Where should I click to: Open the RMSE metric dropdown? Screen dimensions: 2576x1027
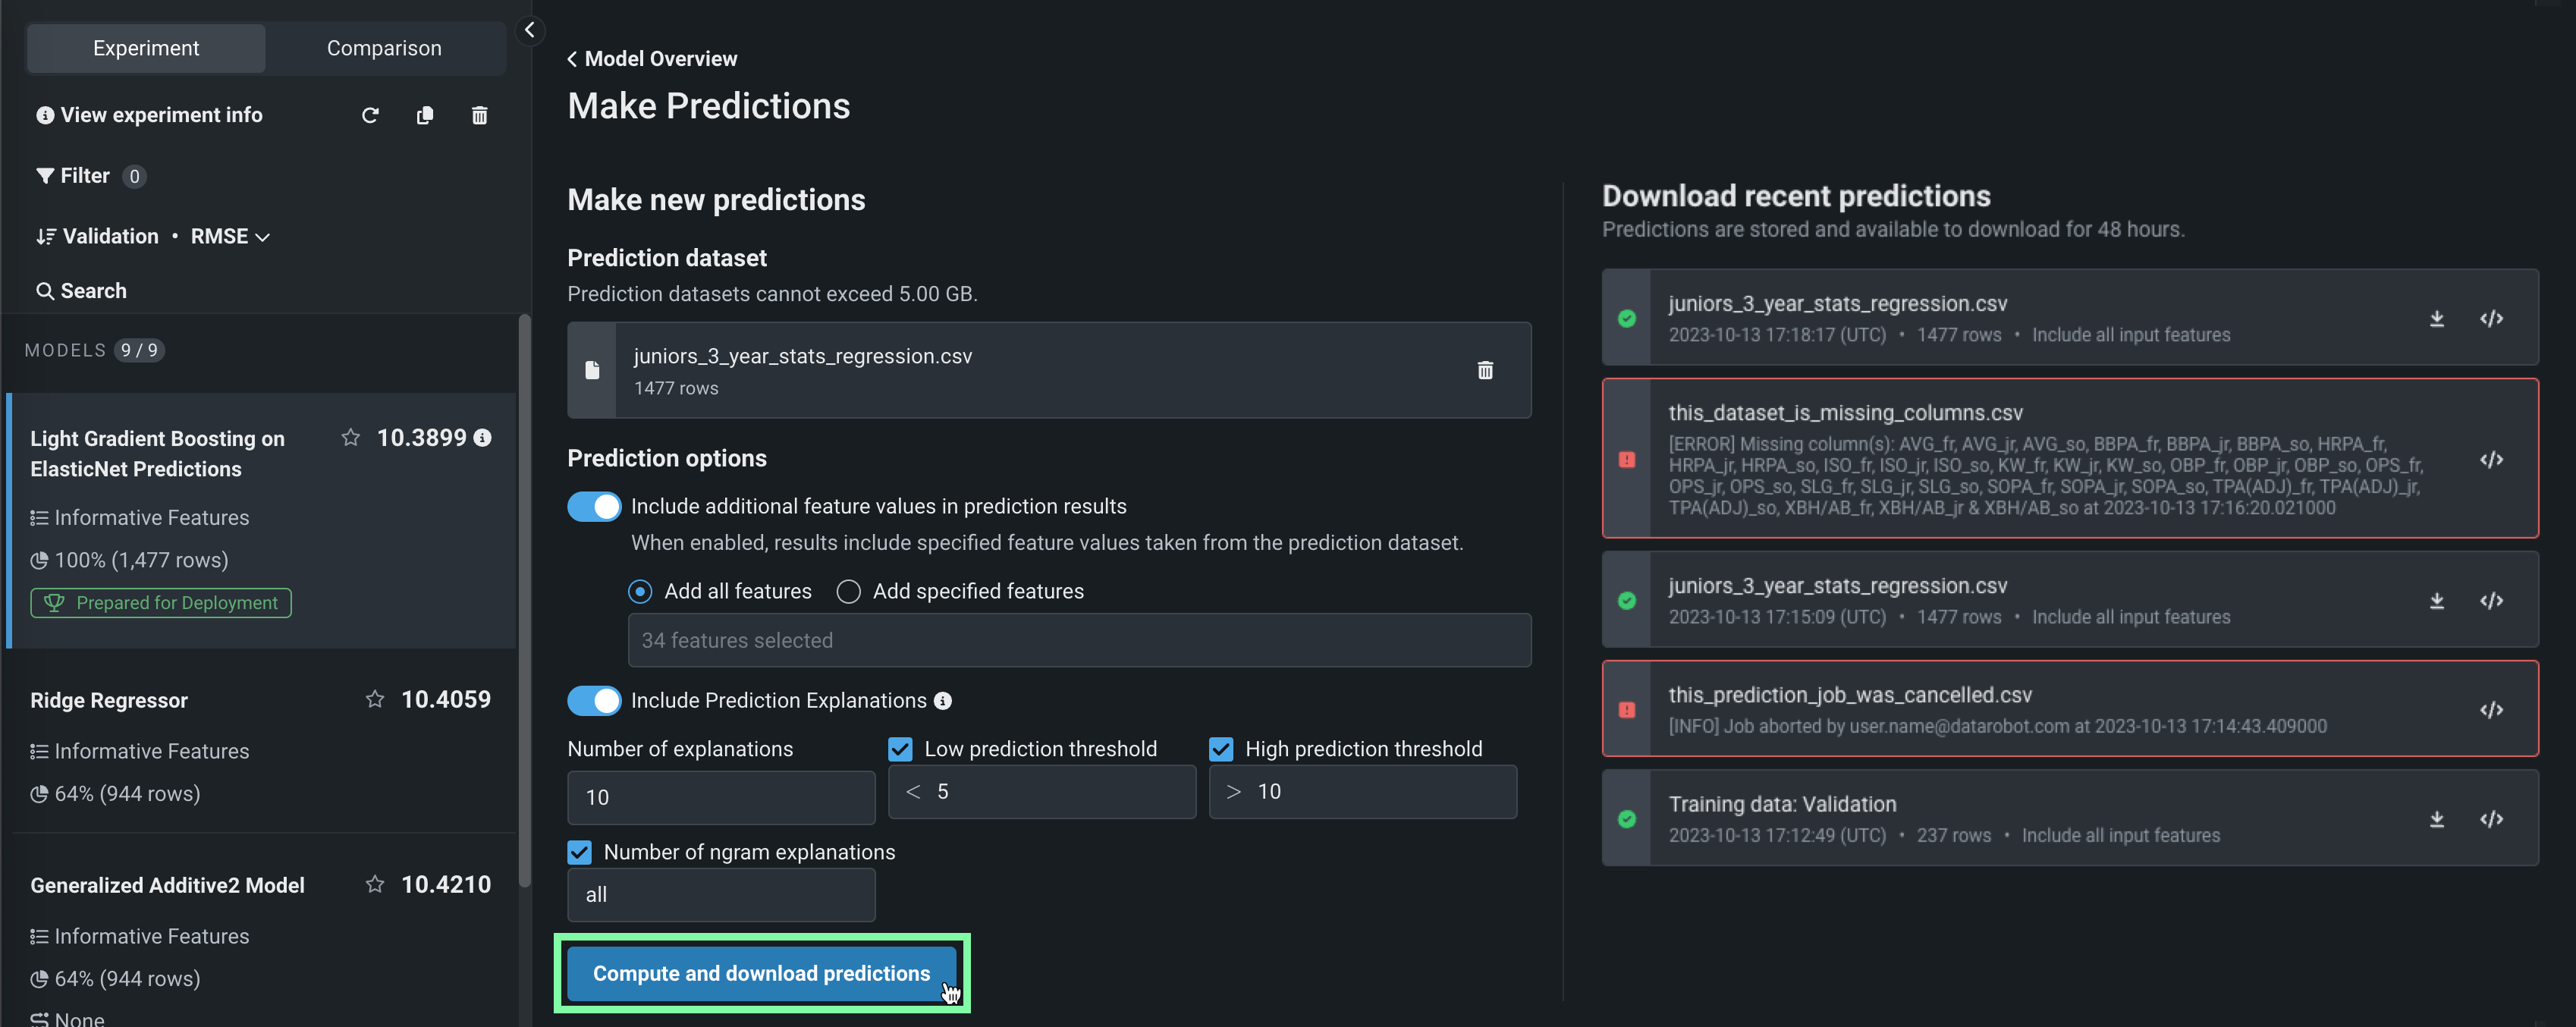pos(230,237)
